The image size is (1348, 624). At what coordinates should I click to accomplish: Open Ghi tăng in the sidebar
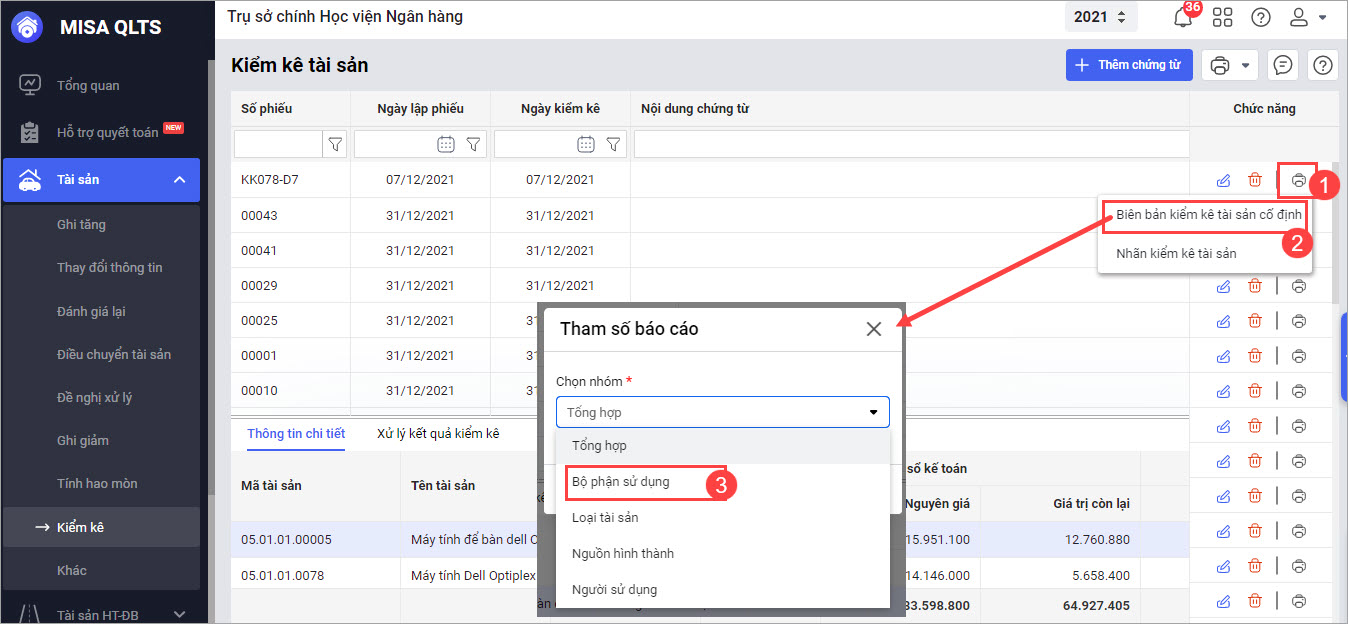pos(81,225)
